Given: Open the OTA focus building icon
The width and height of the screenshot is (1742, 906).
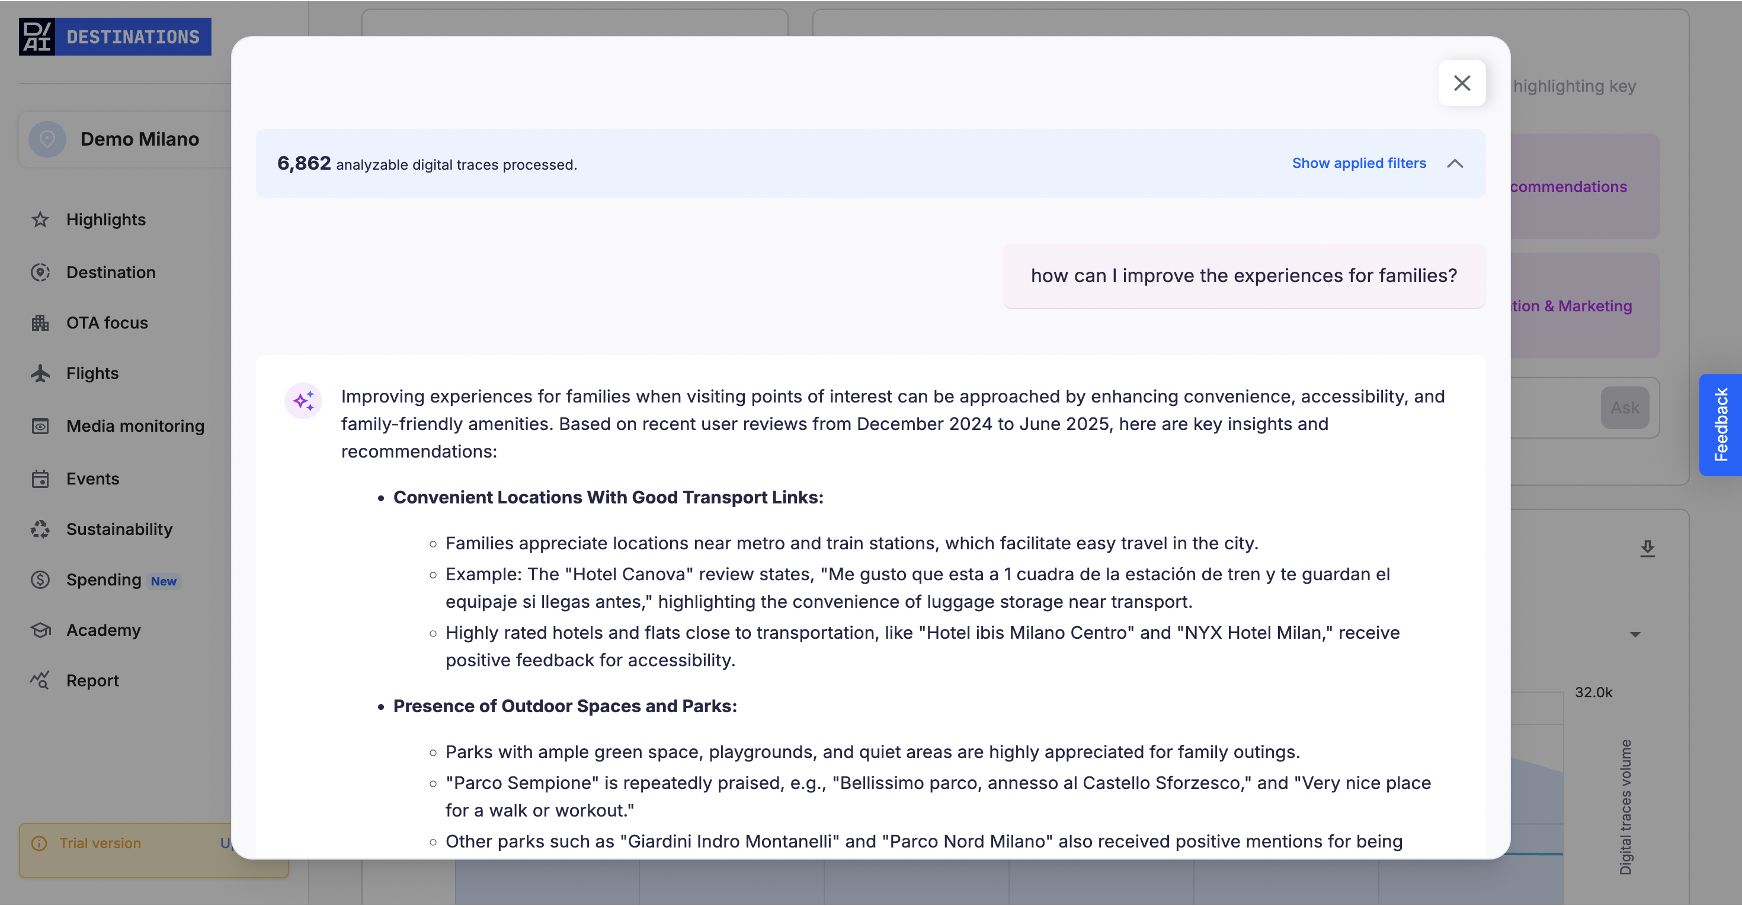Looking at the screenshot, I should pos(40,323).
